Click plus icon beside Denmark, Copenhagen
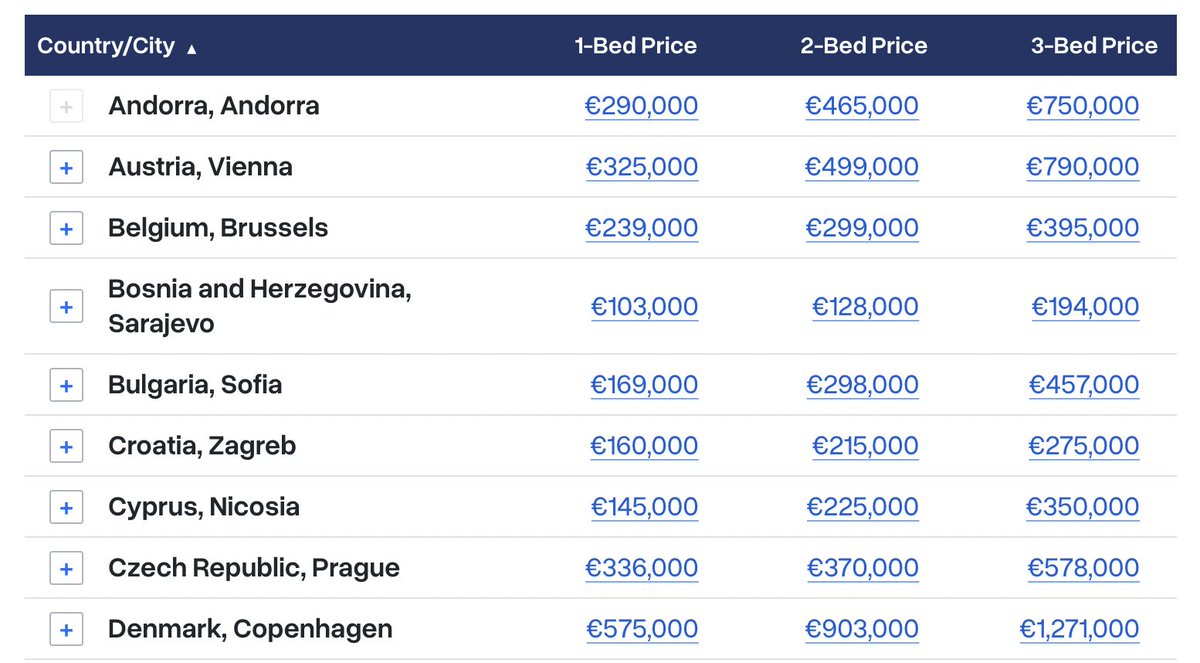Image resolution: width=1200 pixels, height=663 pixels. tap(66, 629)
